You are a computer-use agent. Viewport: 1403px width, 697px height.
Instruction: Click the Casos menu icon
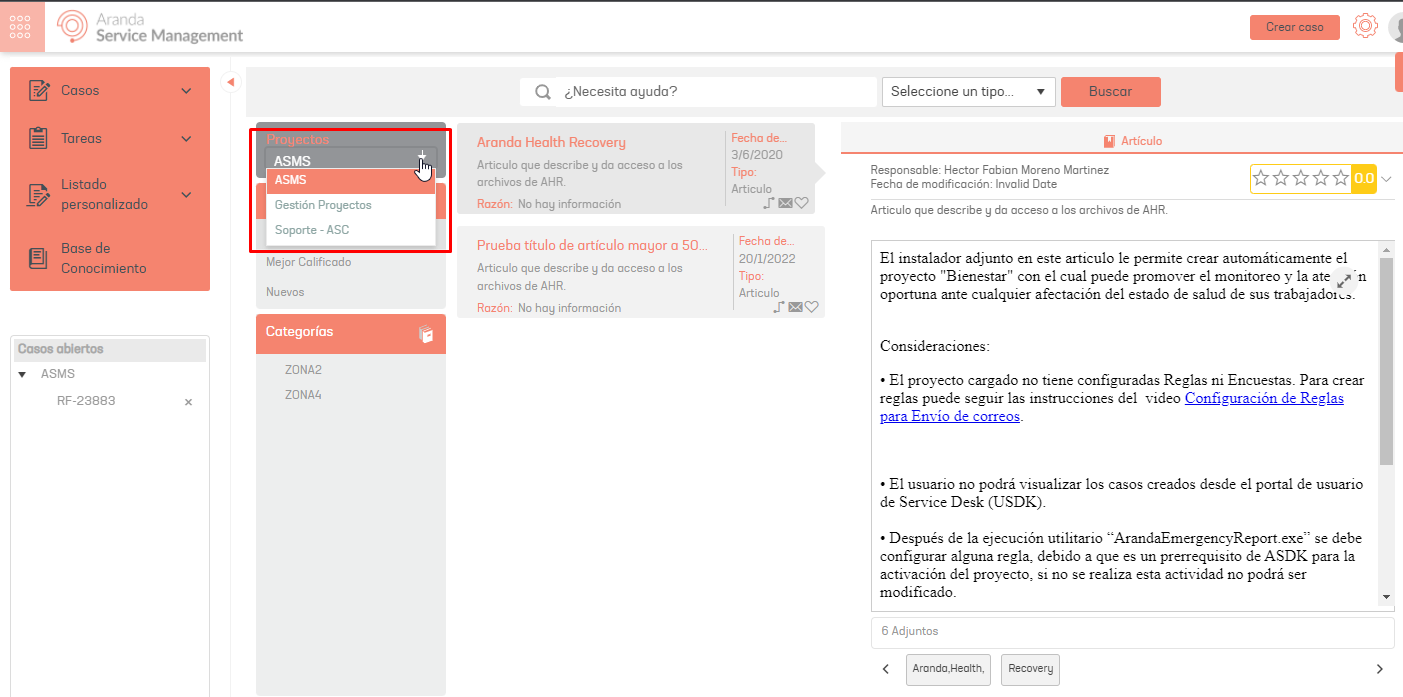[39, 90]
